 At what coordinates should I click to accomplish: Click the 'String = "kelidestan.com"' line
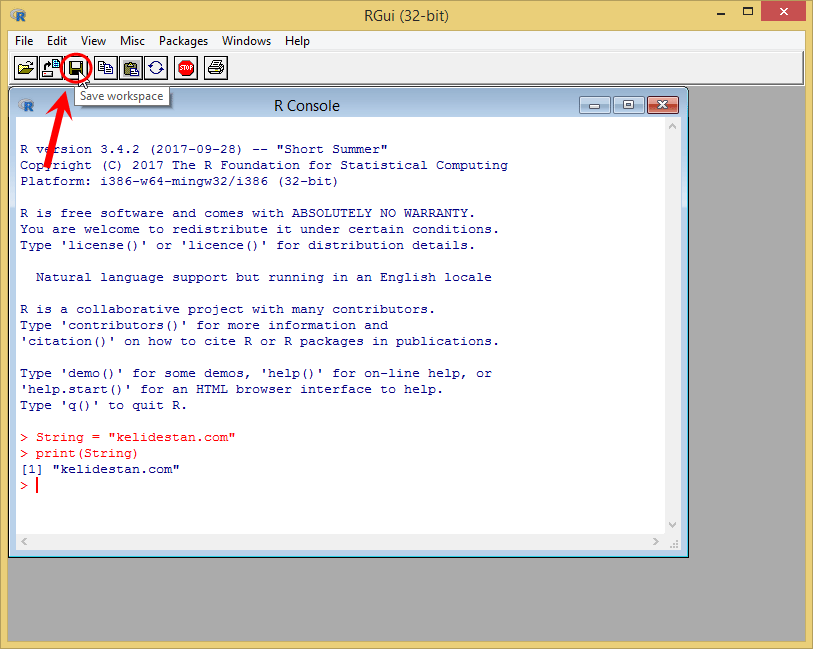pos(128,437)
